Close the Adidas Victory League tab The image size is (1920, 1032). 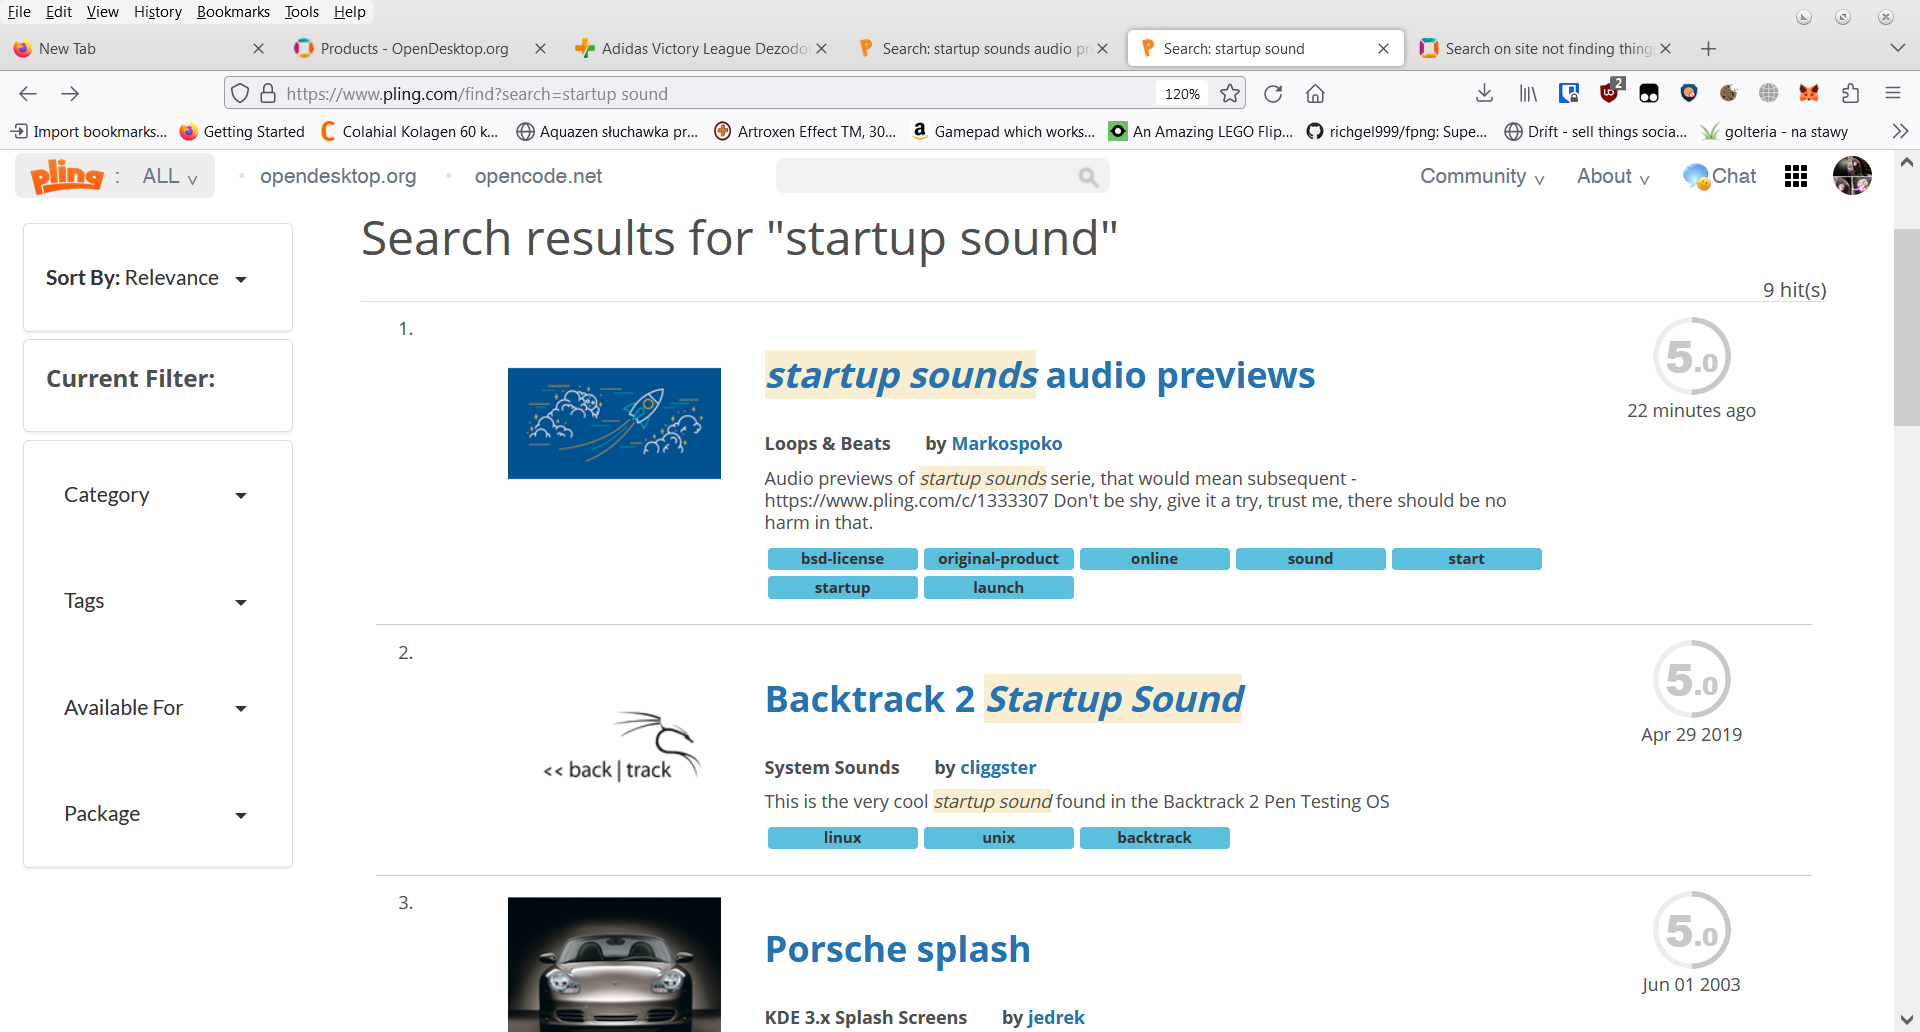click(821, 48)
